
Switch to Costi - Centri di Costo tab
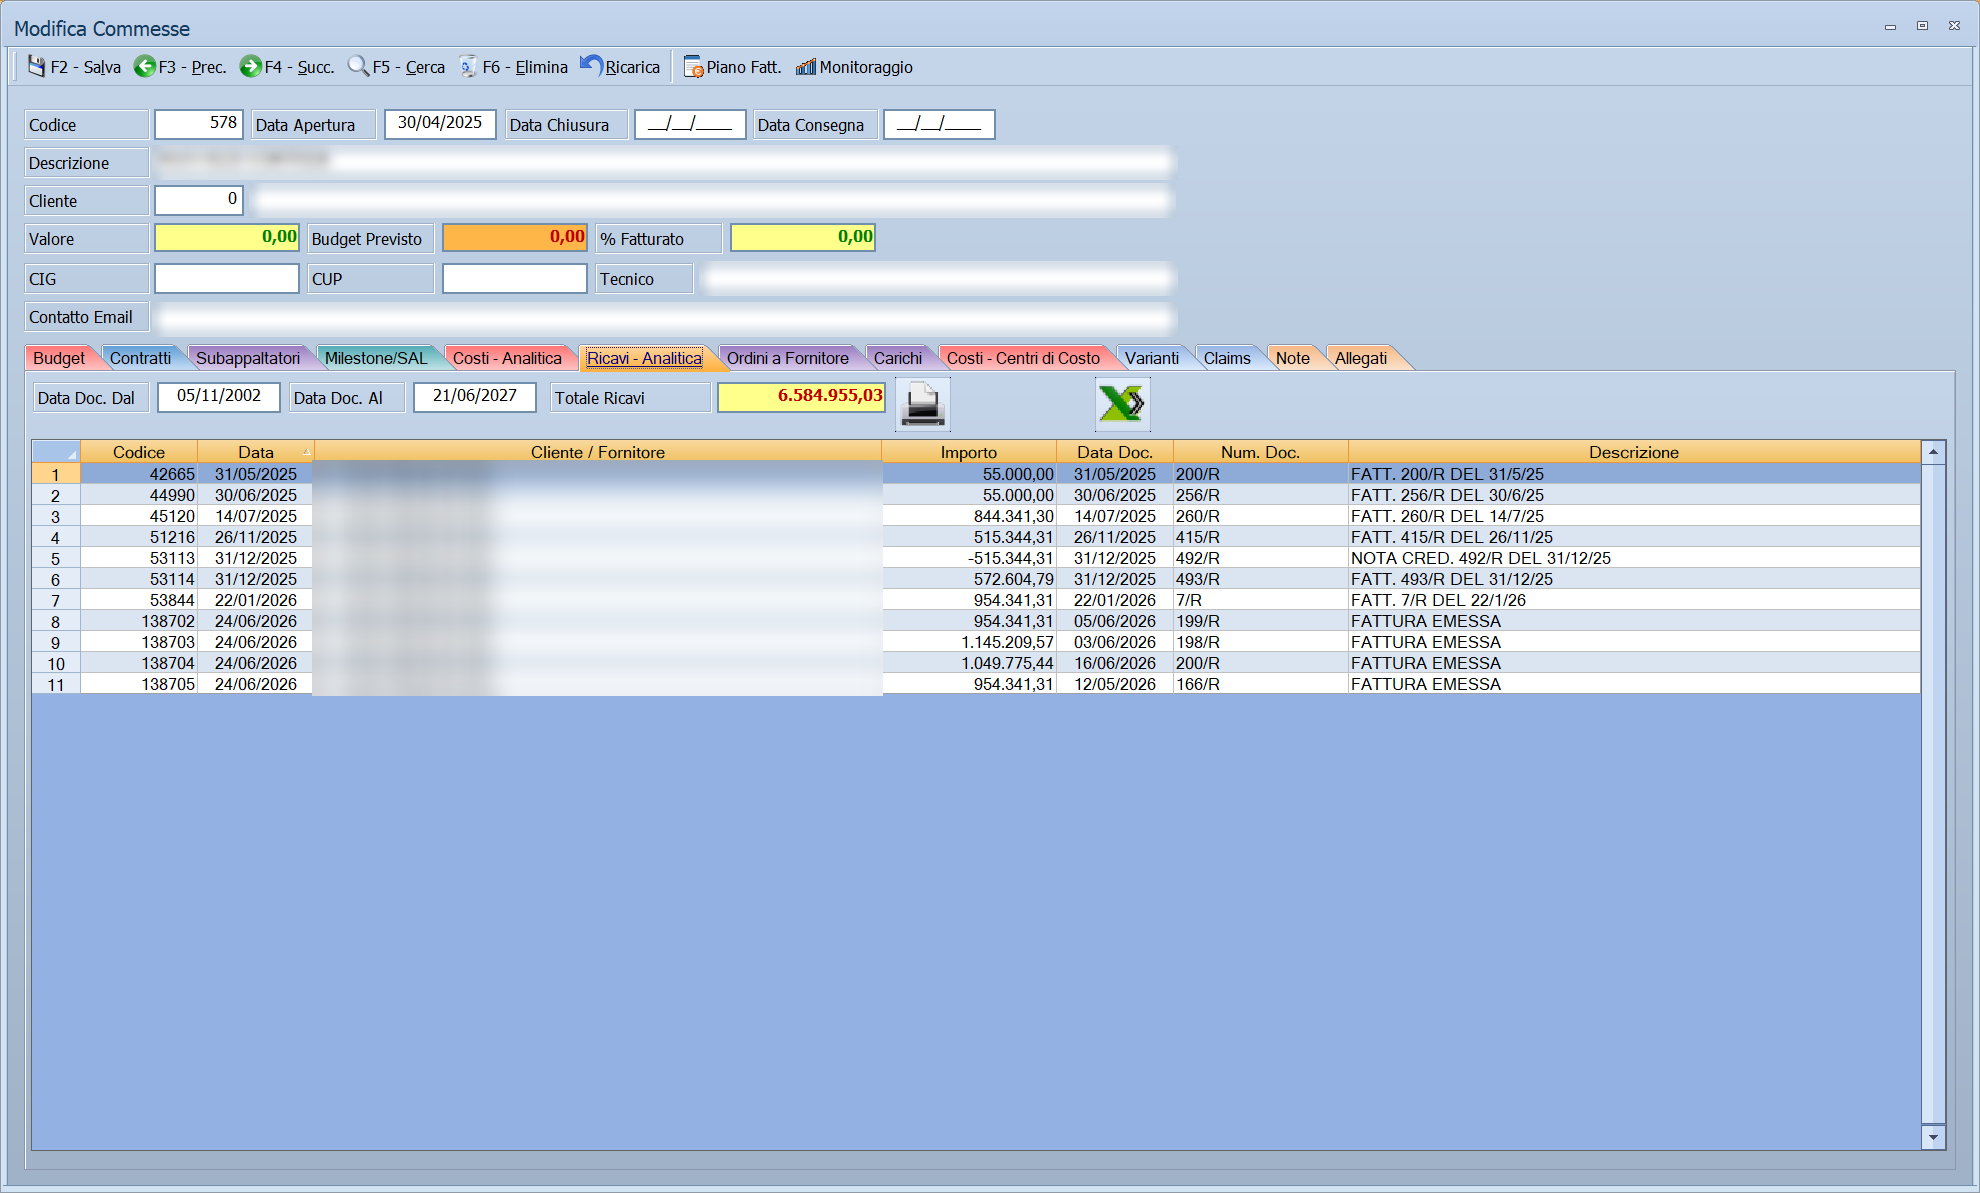click(1023, 358)
